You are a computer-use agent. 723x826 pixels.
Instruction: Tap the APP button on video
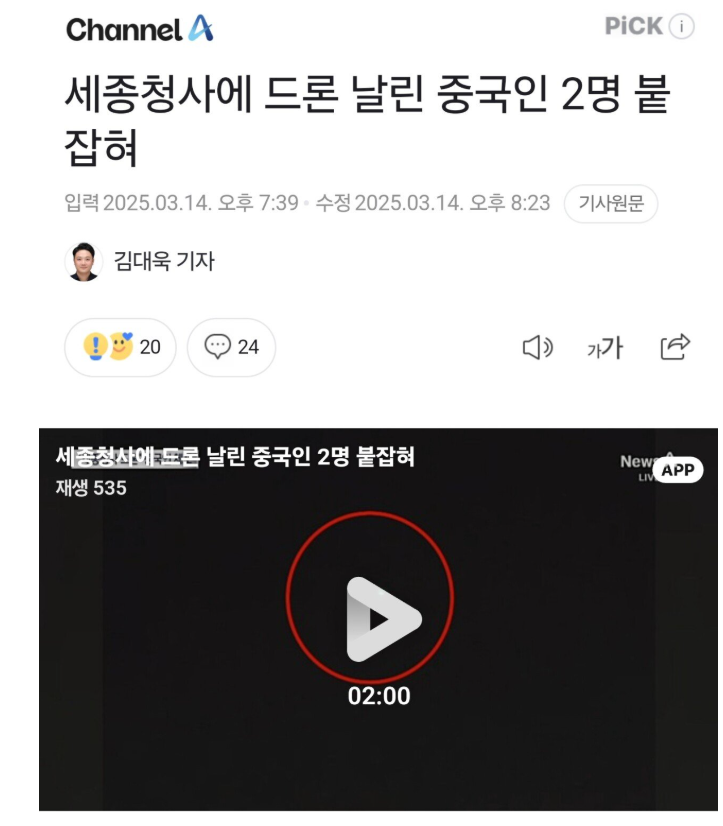tap(678, 469)
